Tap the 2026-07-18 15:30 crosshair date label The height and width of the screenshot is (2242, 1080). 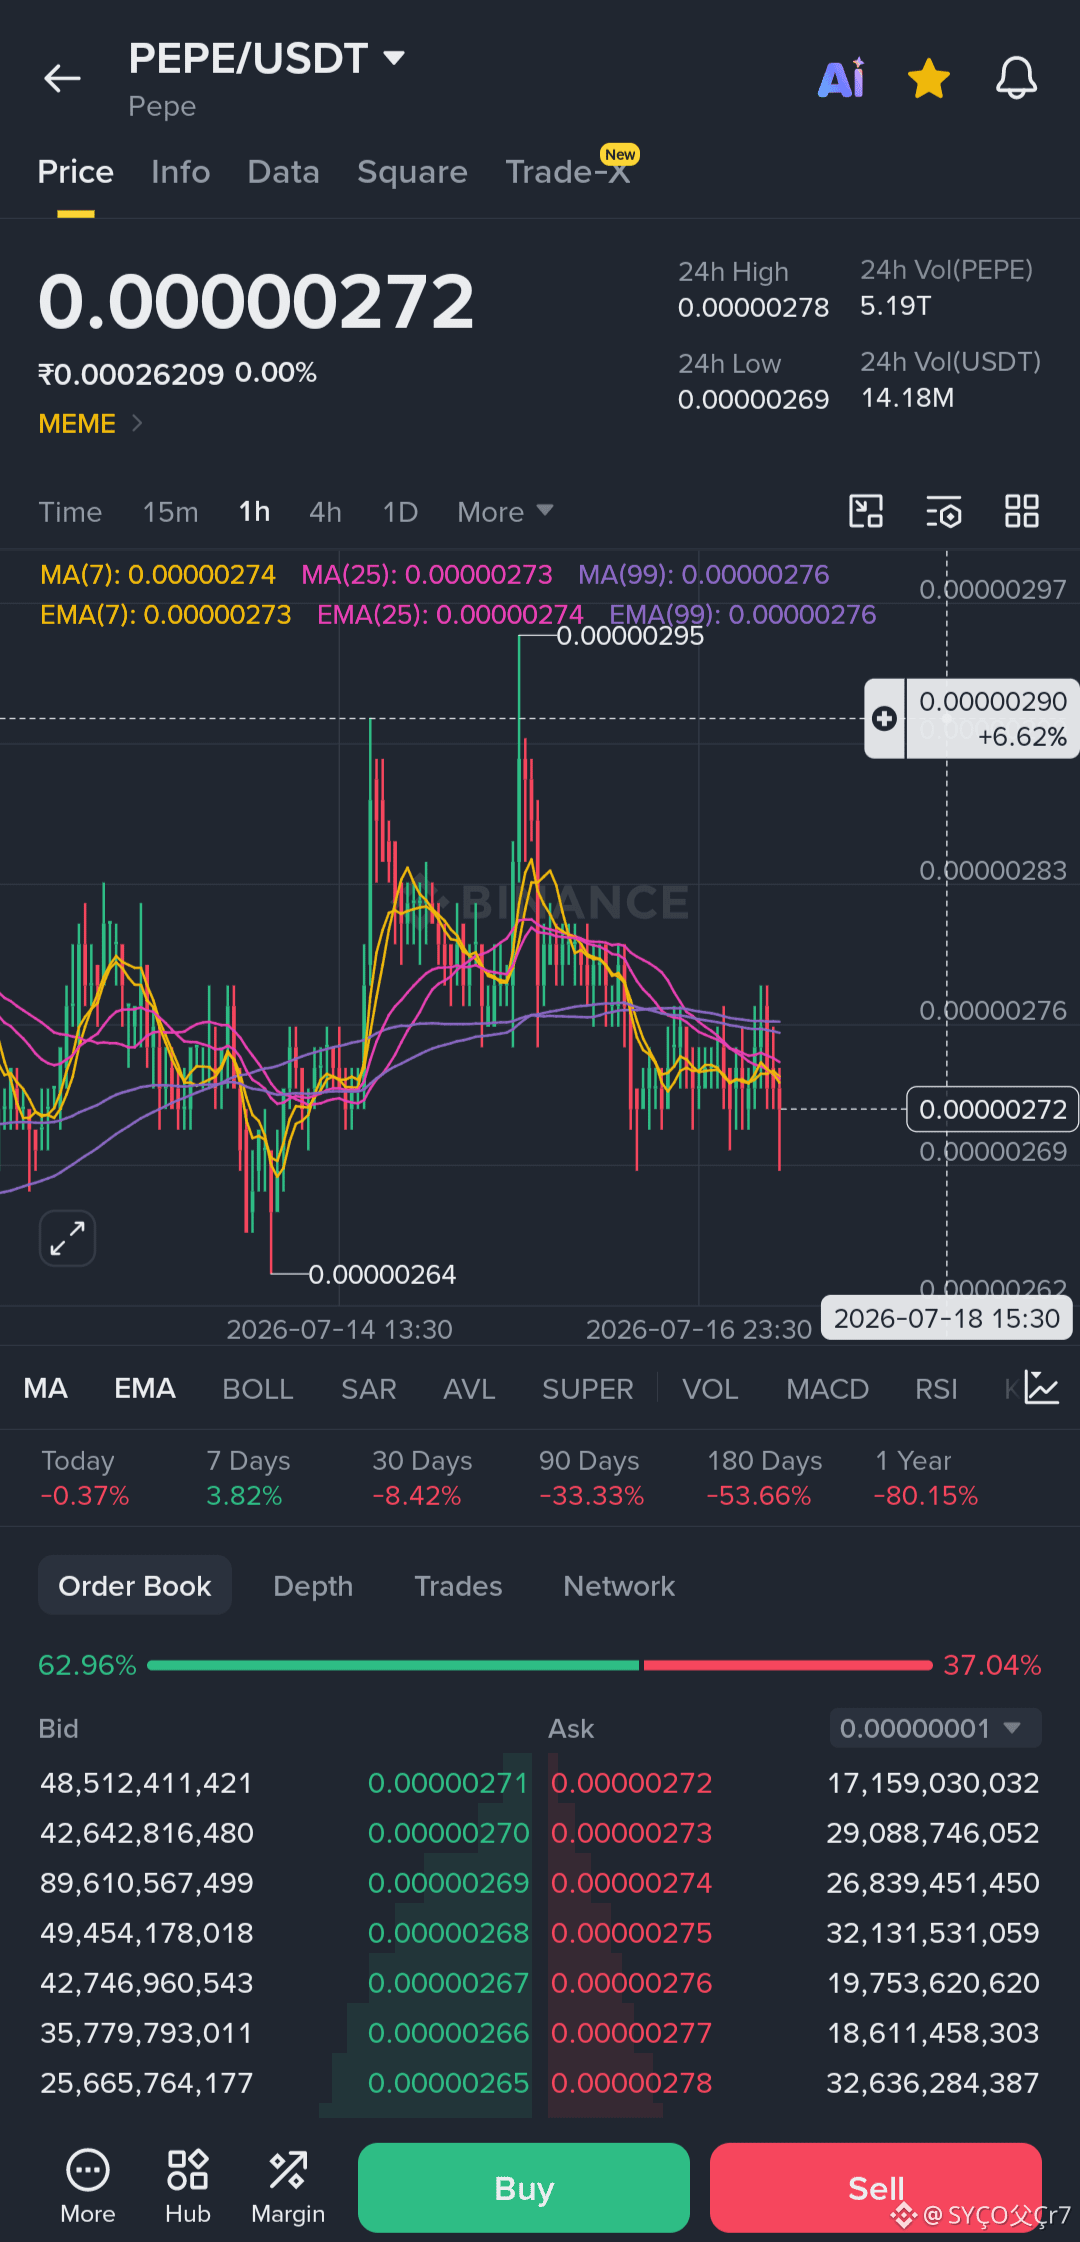(946, 1318)
